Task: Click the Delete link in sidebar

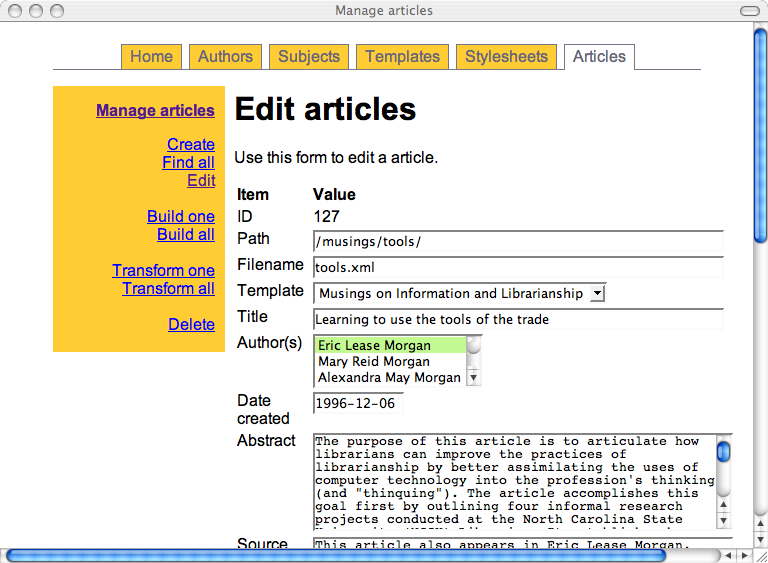Action: tap(191, 325)
